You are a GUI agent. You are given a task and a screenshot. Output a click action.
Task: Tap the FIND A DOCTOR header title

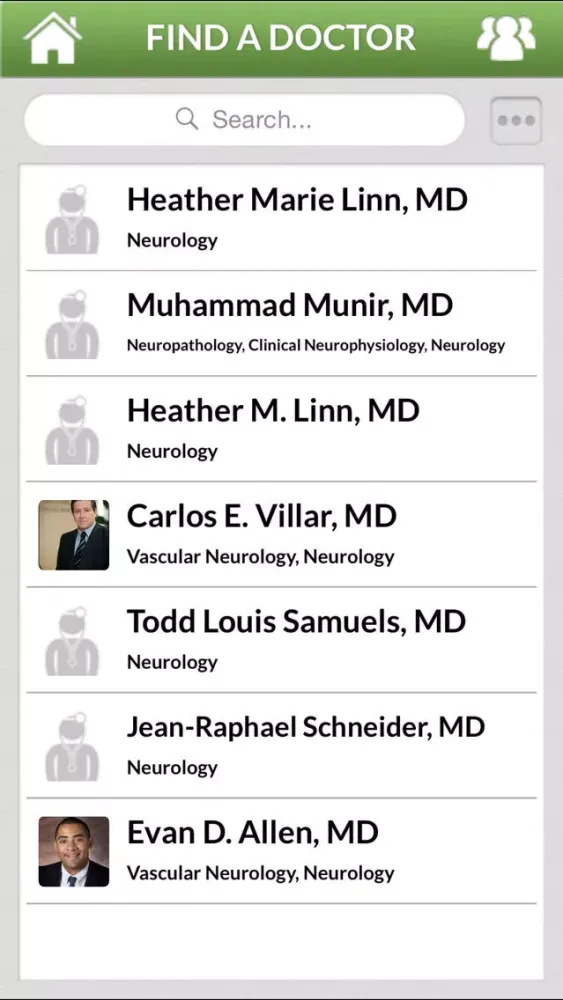281,38
